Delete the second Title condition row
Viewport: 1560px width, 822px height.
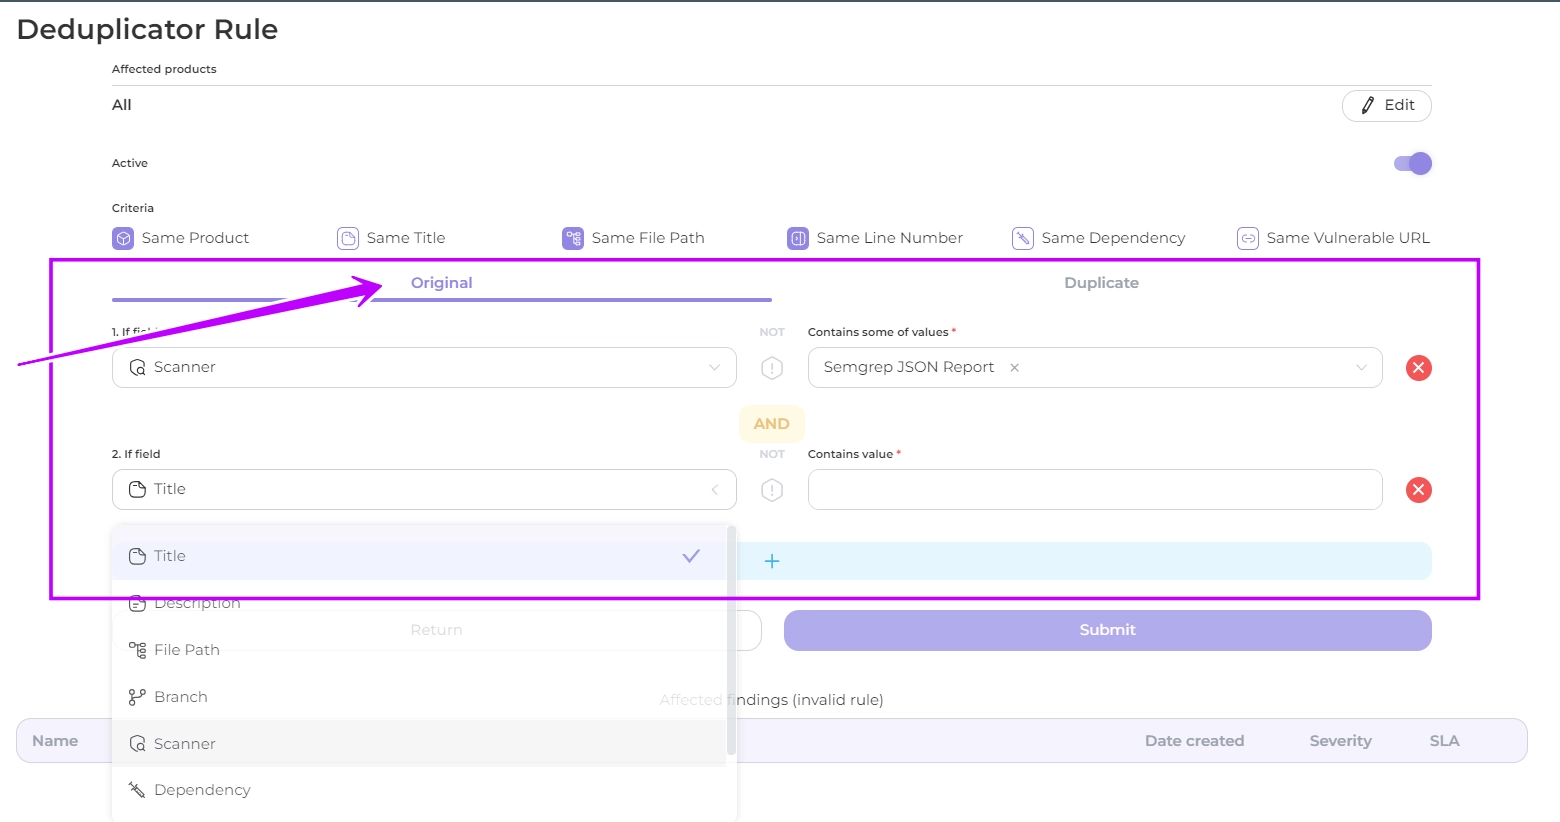point(1418,490)
